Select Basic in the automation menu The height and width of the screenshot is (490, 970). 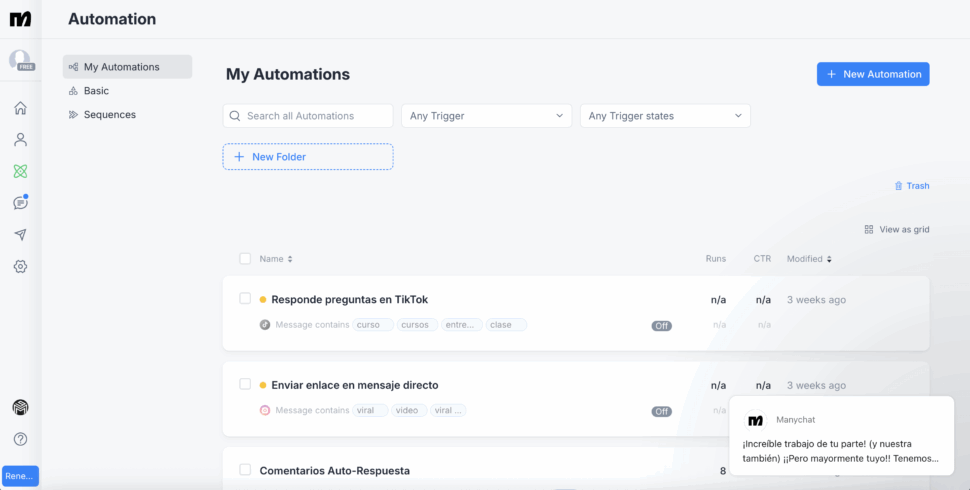(96, 91)
